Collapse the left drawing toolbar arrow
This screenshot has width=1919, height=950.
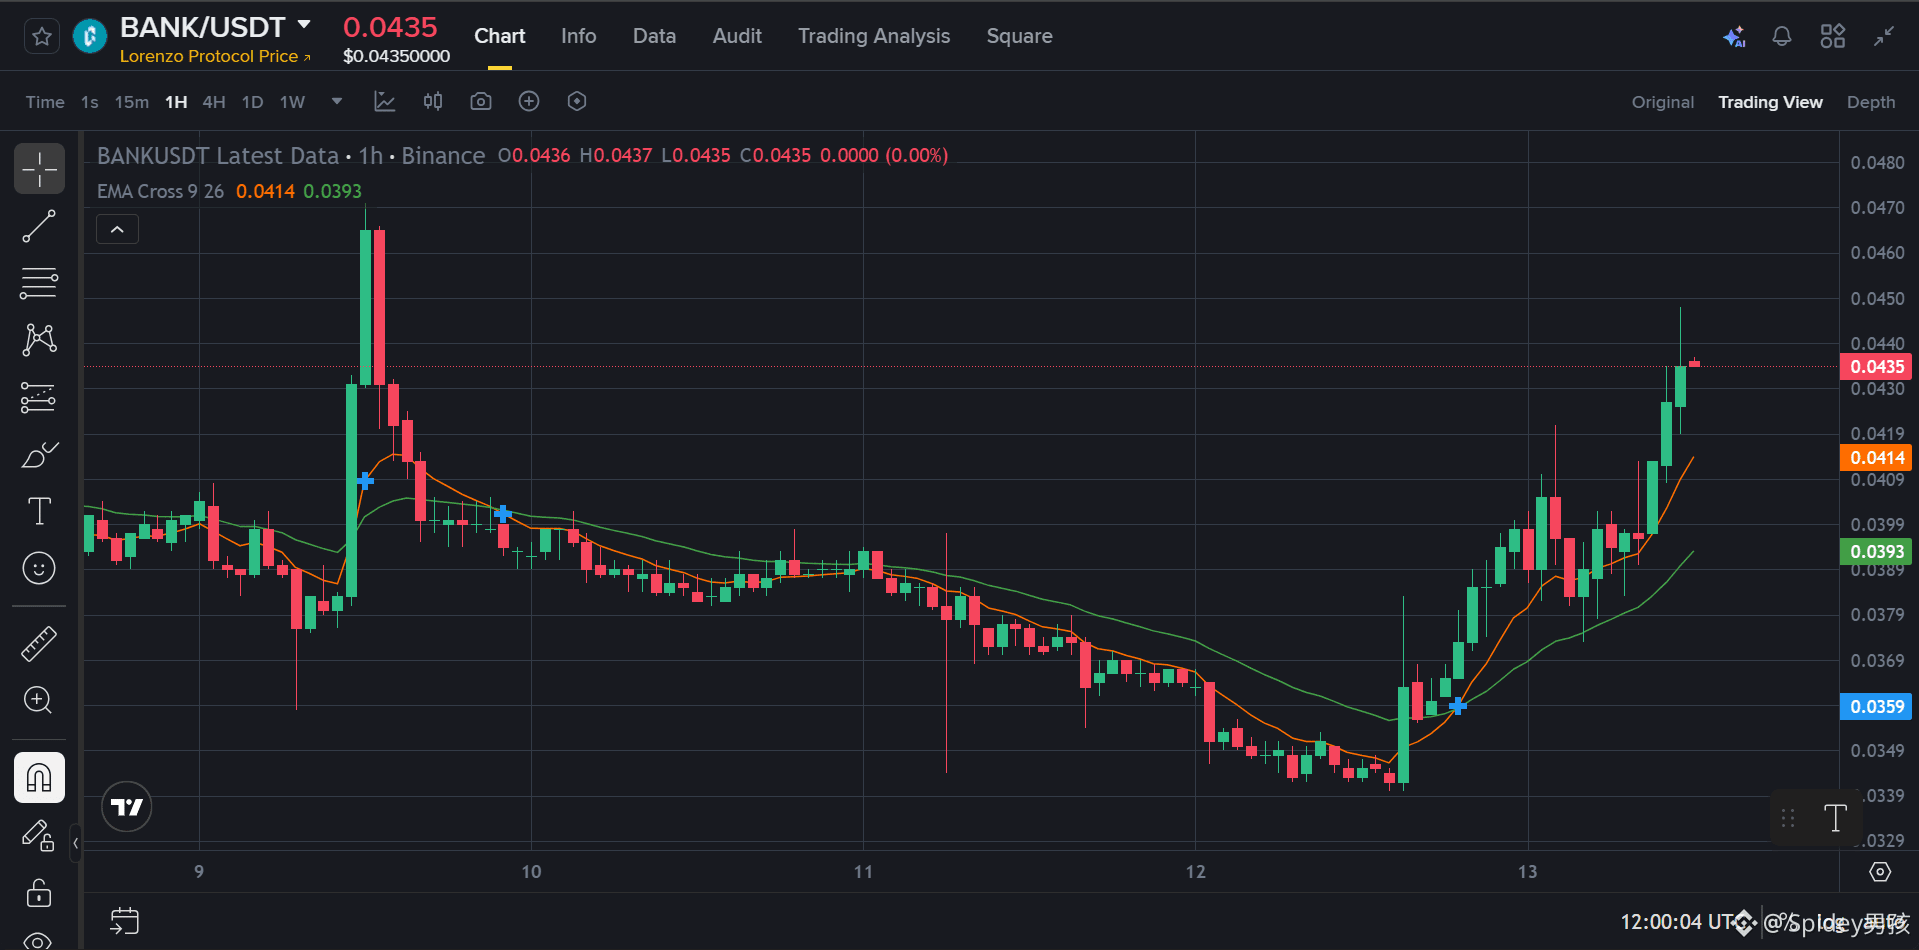pos(75,843)
